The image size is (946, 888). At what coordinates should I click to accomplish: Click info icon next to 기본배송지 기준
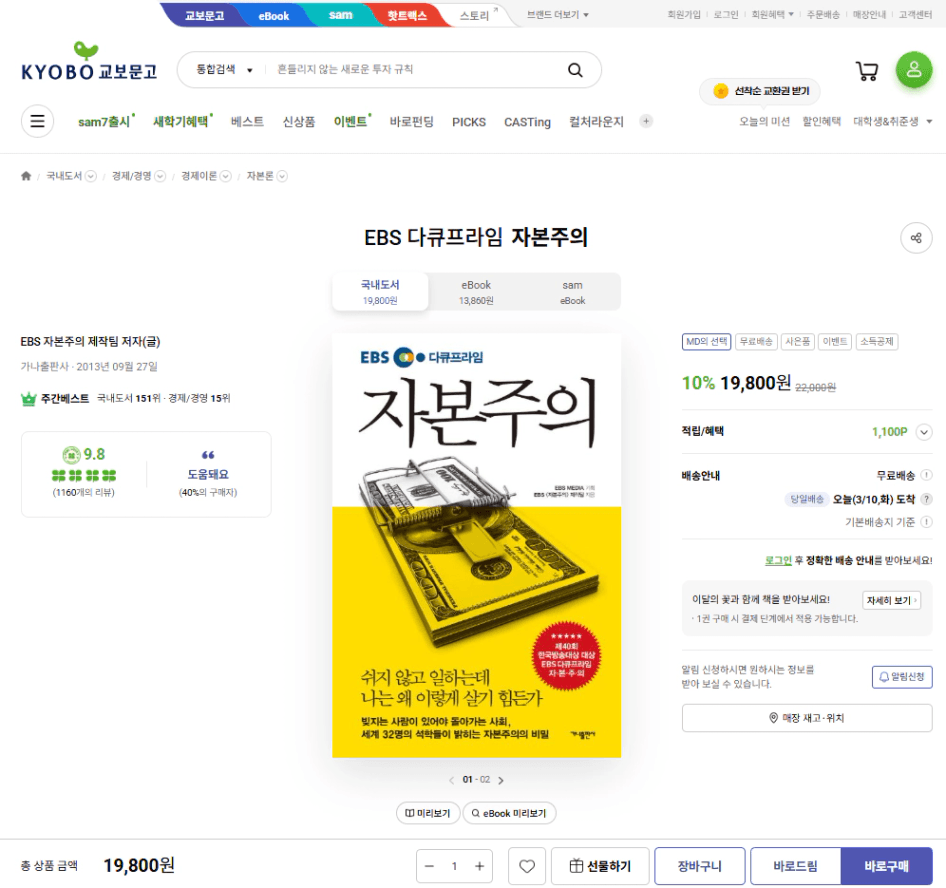click(926, 522)
